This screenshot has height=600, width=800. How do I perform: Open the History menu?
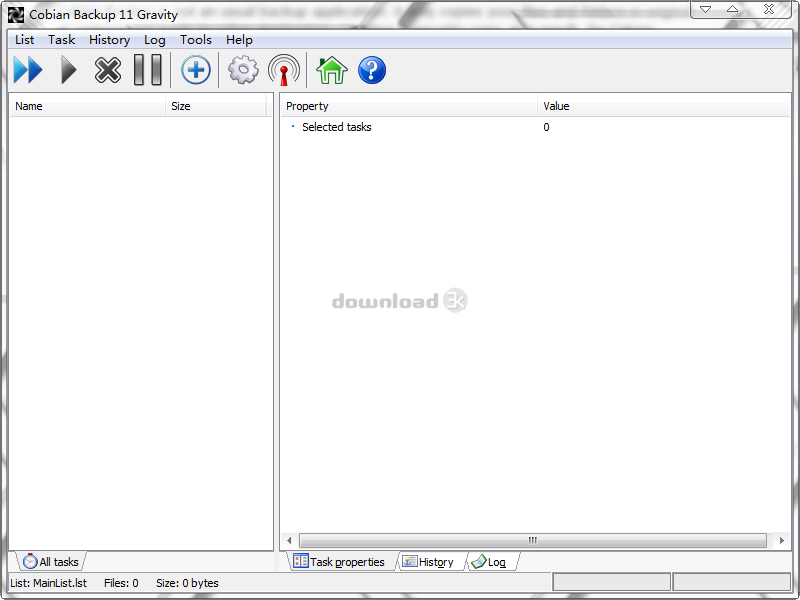109,40
